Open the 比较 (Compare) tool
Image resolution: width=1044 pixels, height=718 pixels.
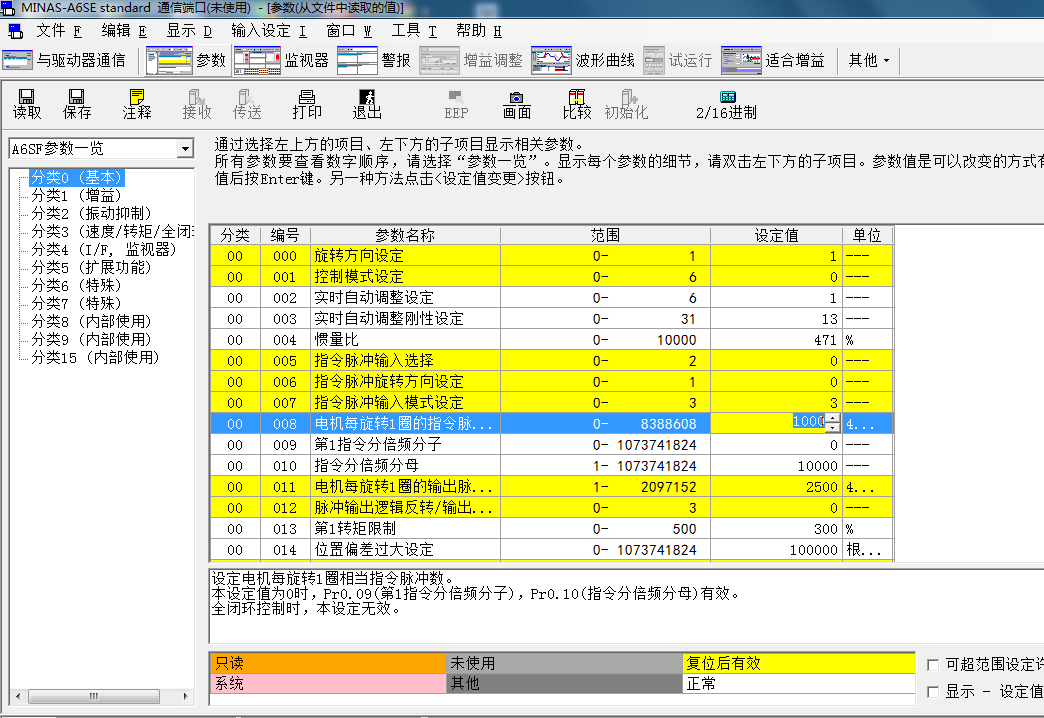(576, 103)
